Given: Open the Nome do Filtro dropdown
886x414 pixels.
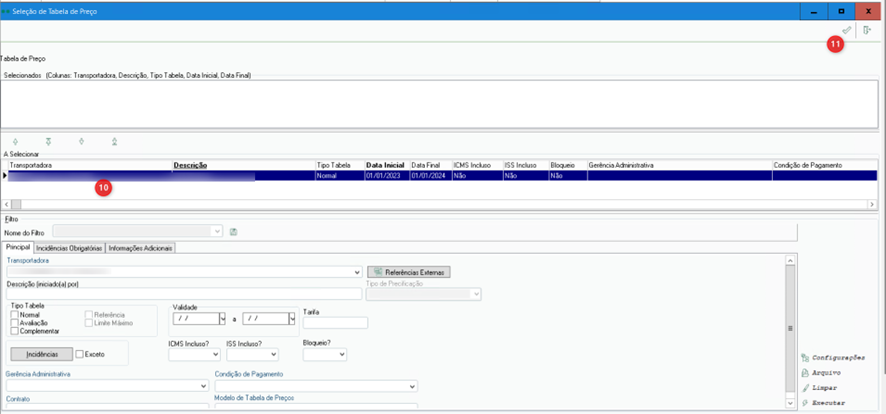Looking at the screenshot, I should pyautogui.click(x=218, y=232).
